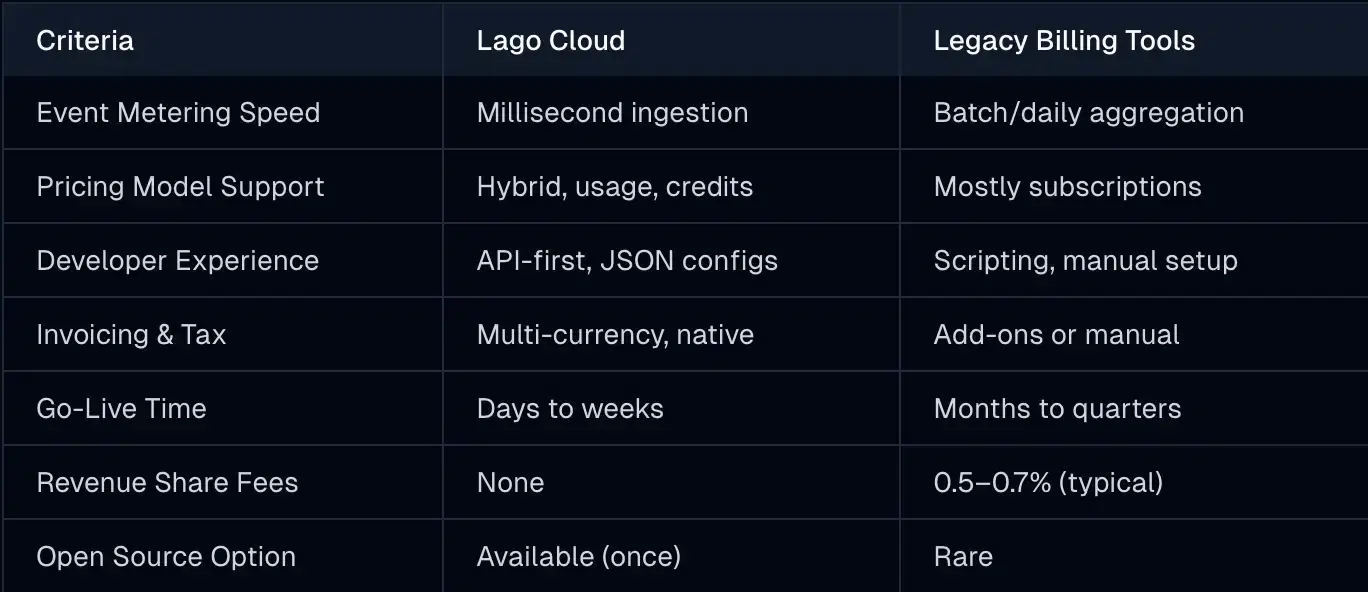Click the Millisecond ingestion cell
This screenshot has width=1368, height=592.
click(612, 113)
